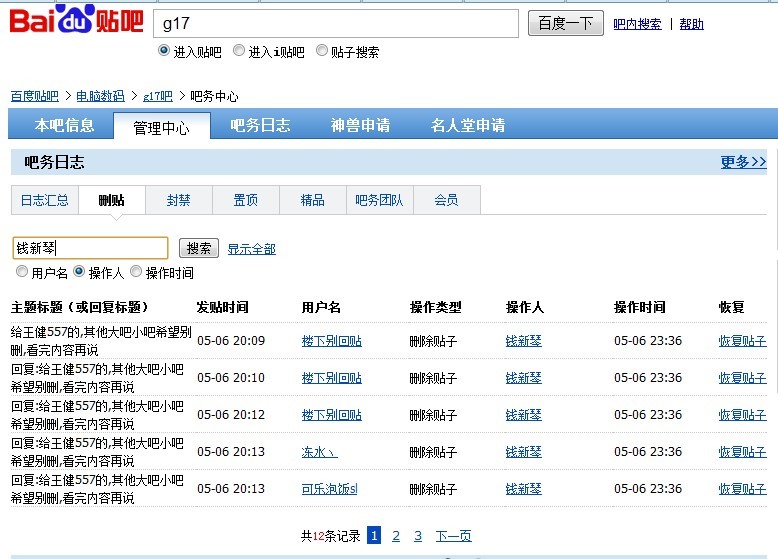Open the 帮助 help link
The height and width of the screenshot is (559, 778).
692,24
